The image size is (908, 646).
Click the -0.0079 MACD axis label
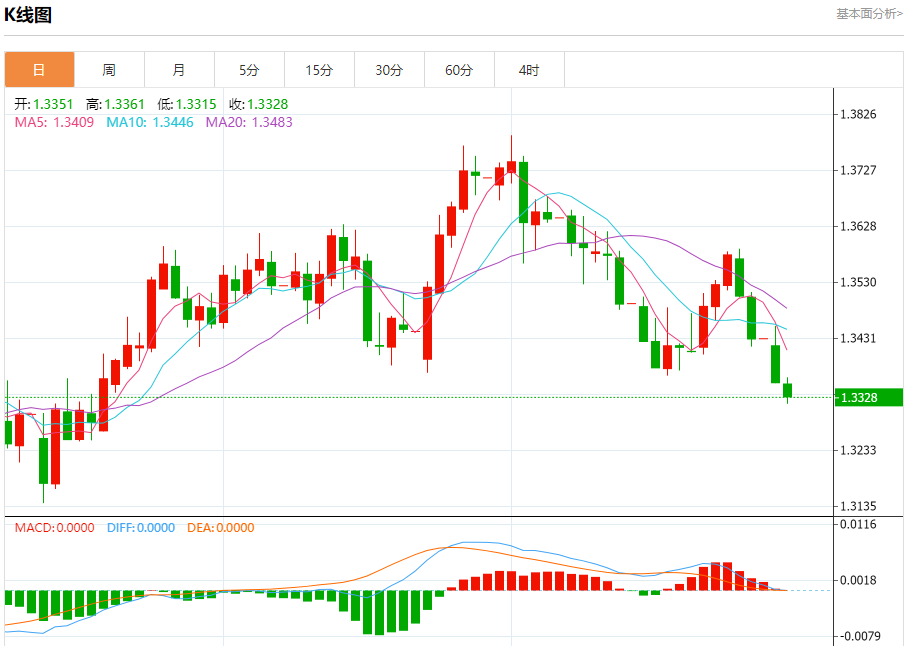click(859, 637)
